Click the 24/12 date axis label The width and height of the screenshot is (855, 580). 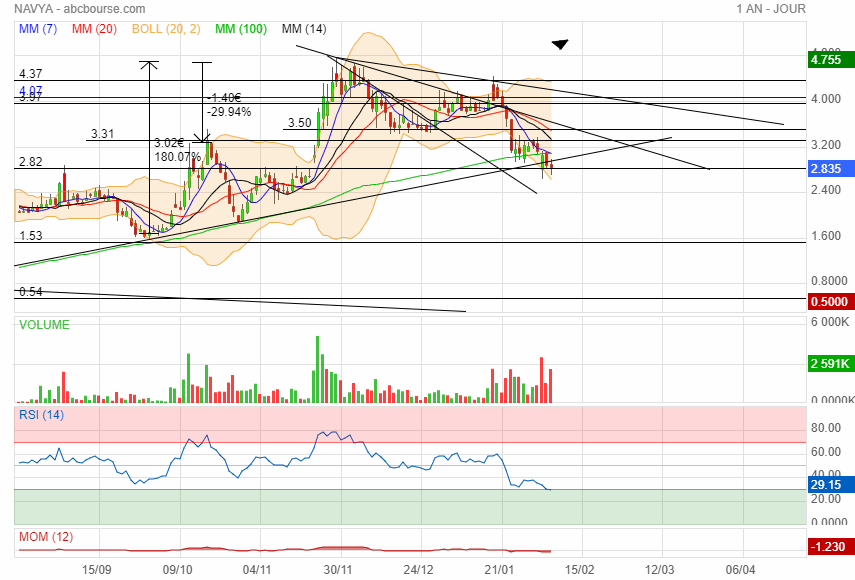click(x=418, y=570)
